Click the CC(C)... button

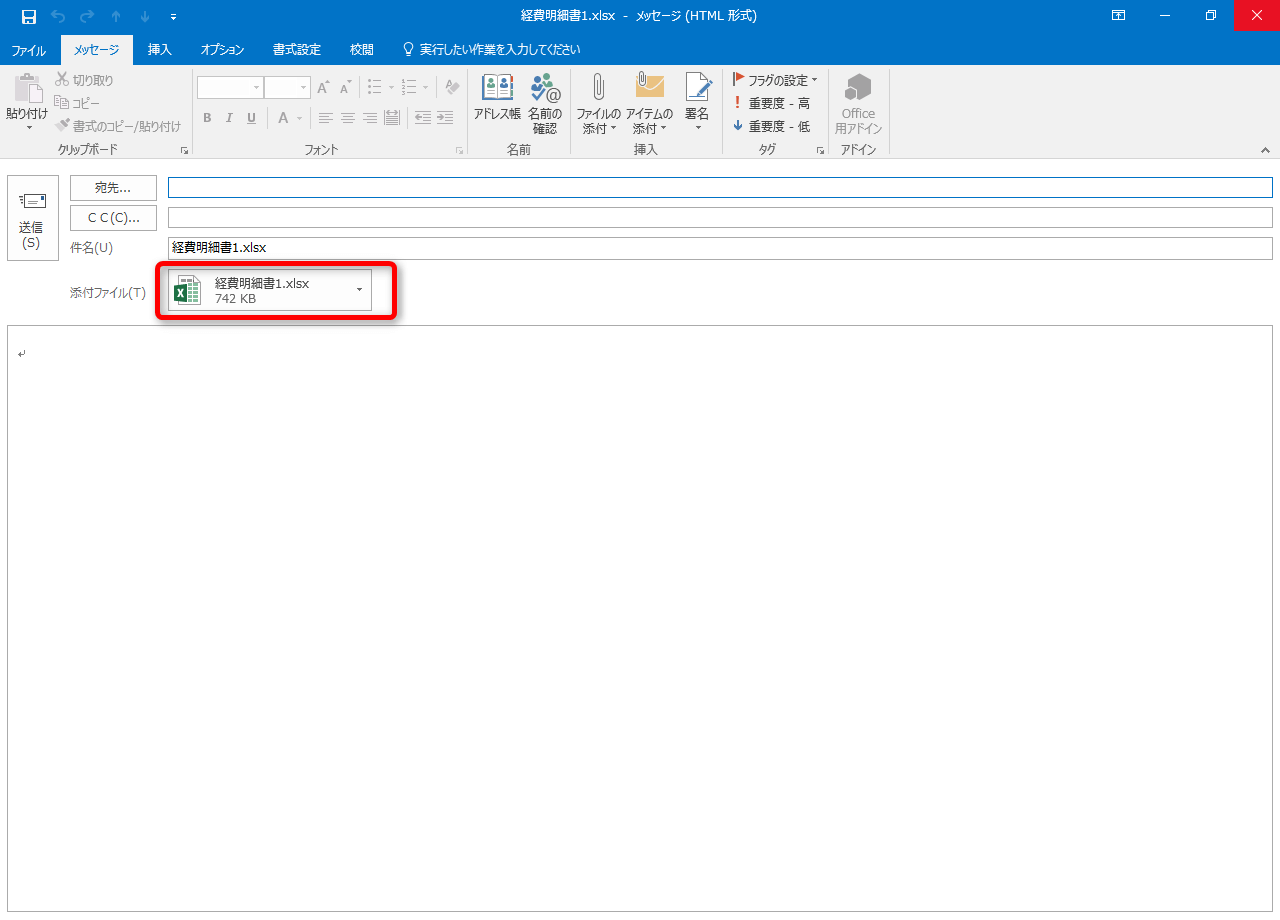pos(113,218)
